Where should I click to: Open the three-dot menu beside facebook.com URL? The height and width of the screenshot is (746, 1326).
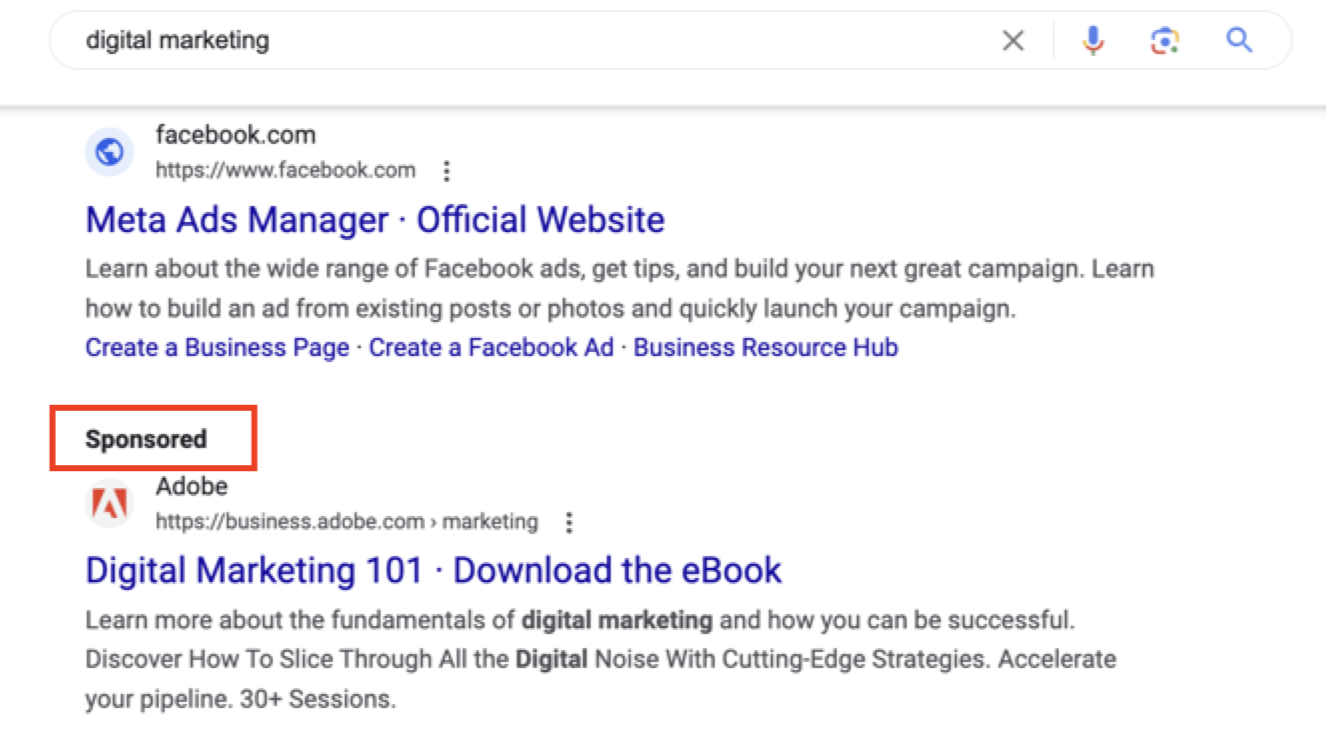tap(446, 171)
